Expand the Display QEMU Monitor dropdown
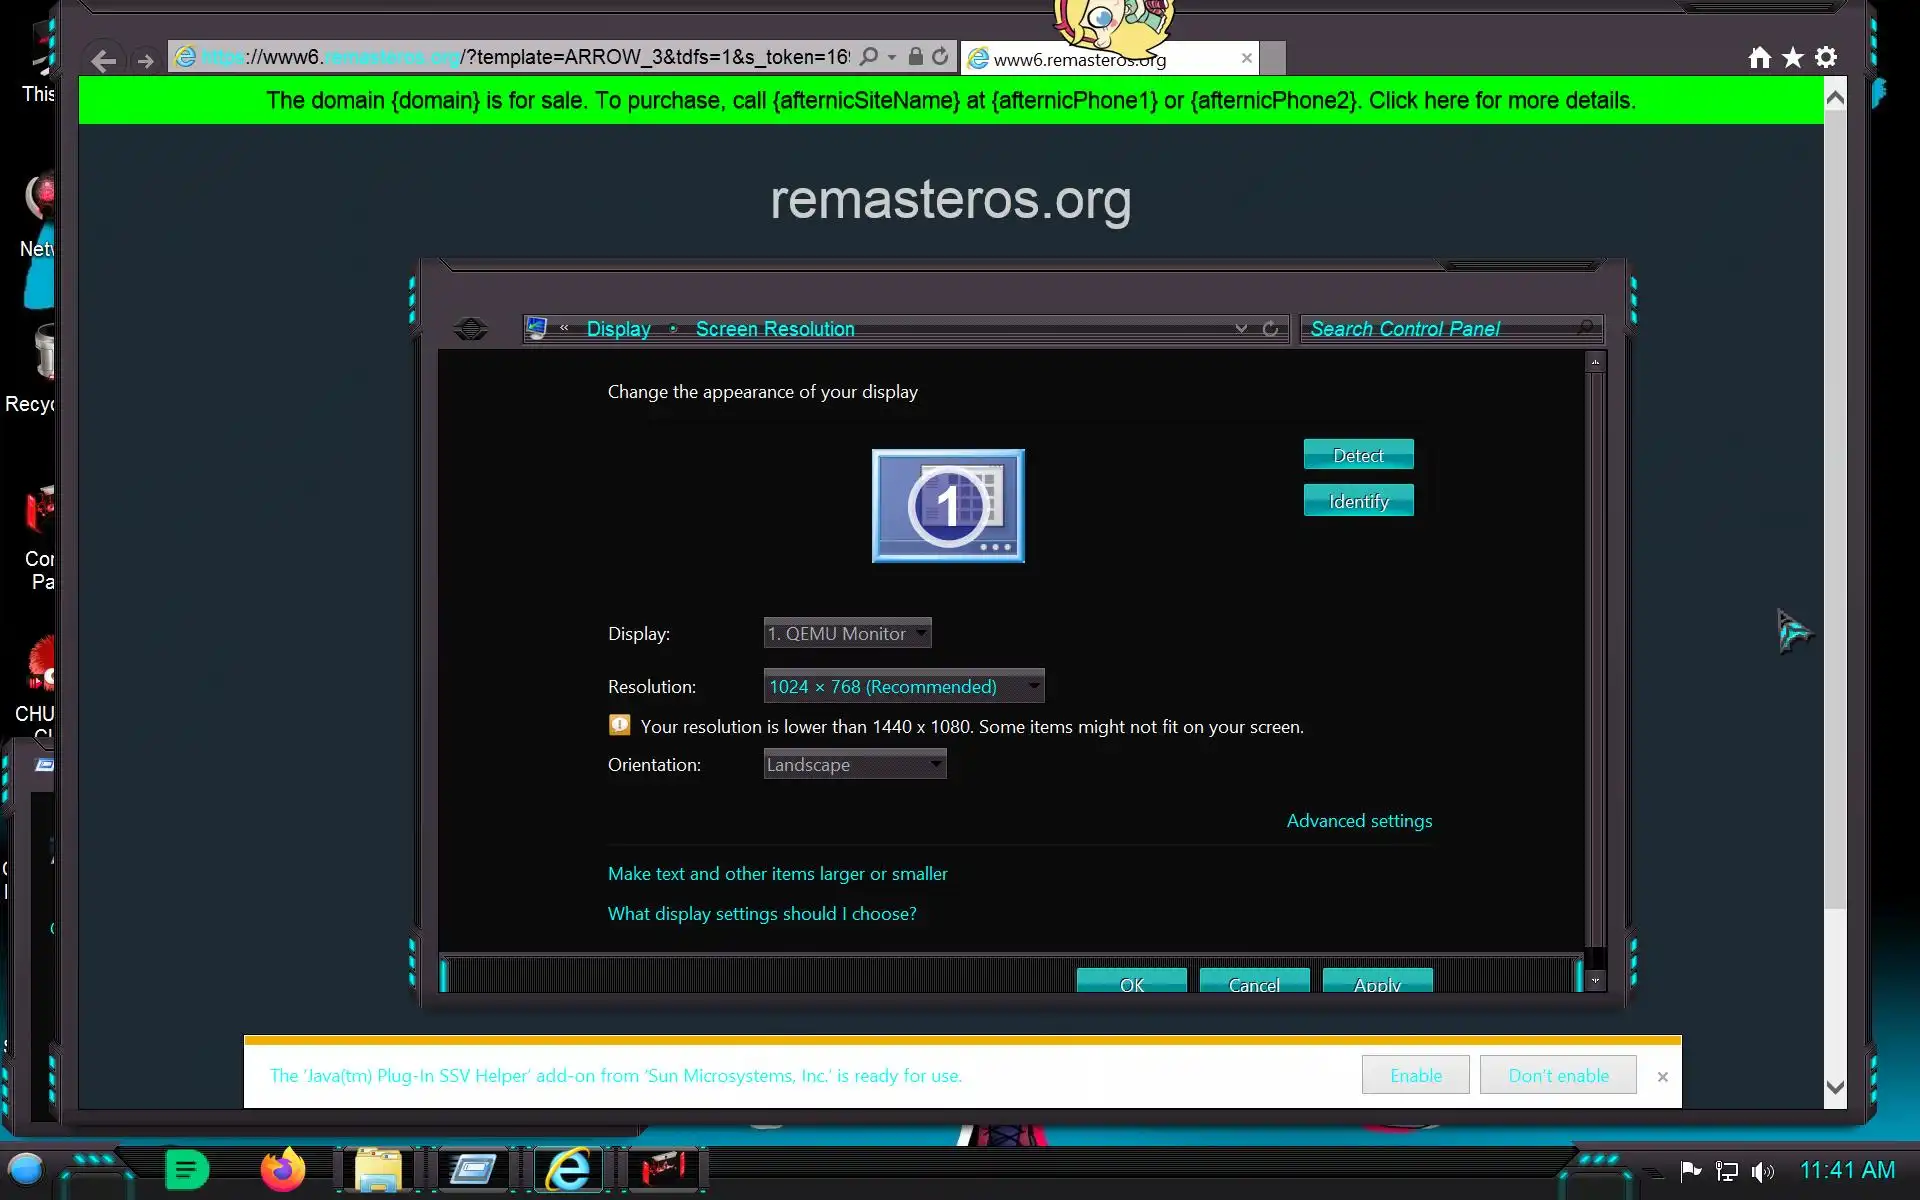This screenshot has width=1920, height=1200. point(847,633)
